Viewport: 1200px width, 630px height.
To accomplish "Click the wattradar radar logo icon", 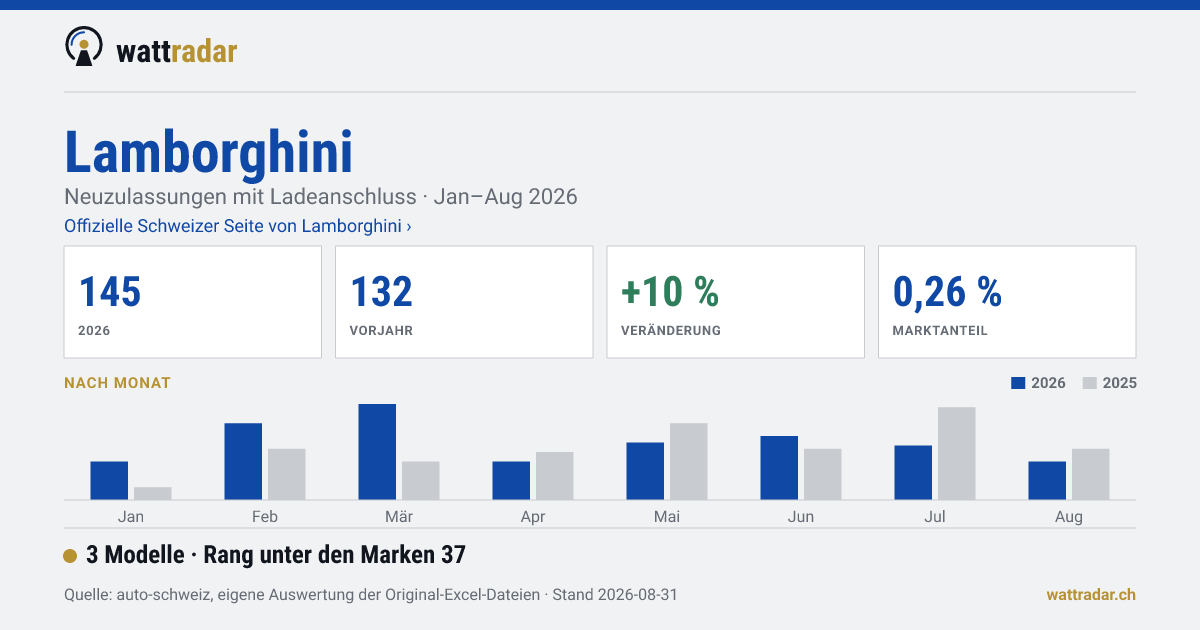I will 84,47.
